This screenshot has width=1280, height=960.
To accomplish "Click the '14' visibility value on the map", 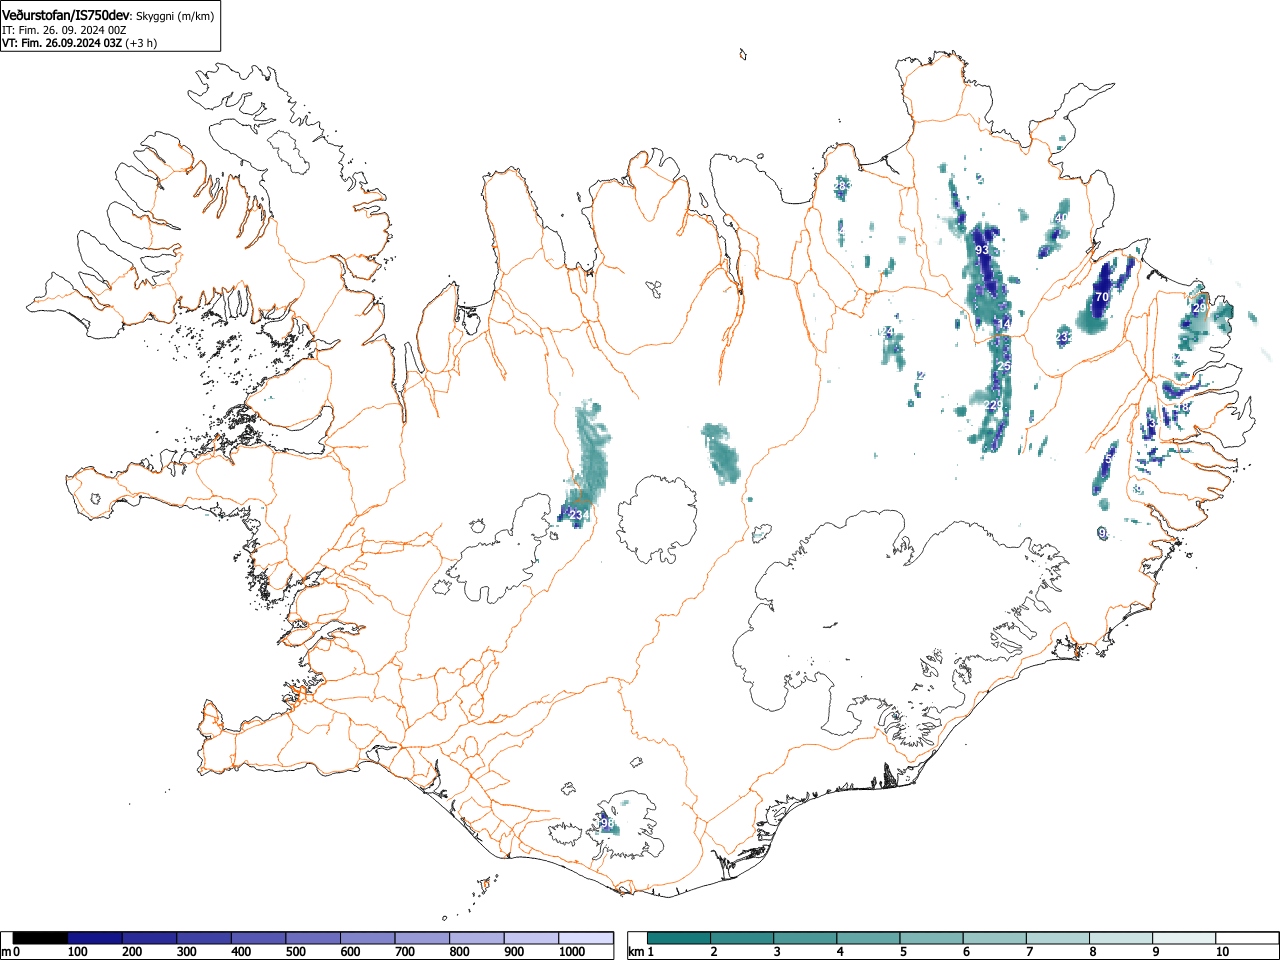I will coord(1004,324).
